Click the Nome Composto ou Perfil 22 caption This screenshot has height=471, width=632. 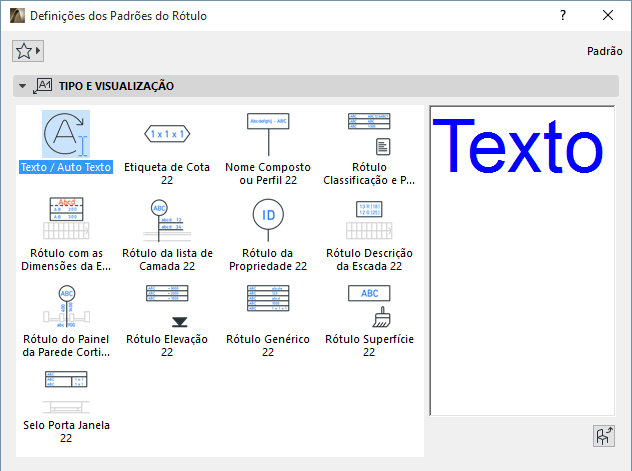pos(268,174)
